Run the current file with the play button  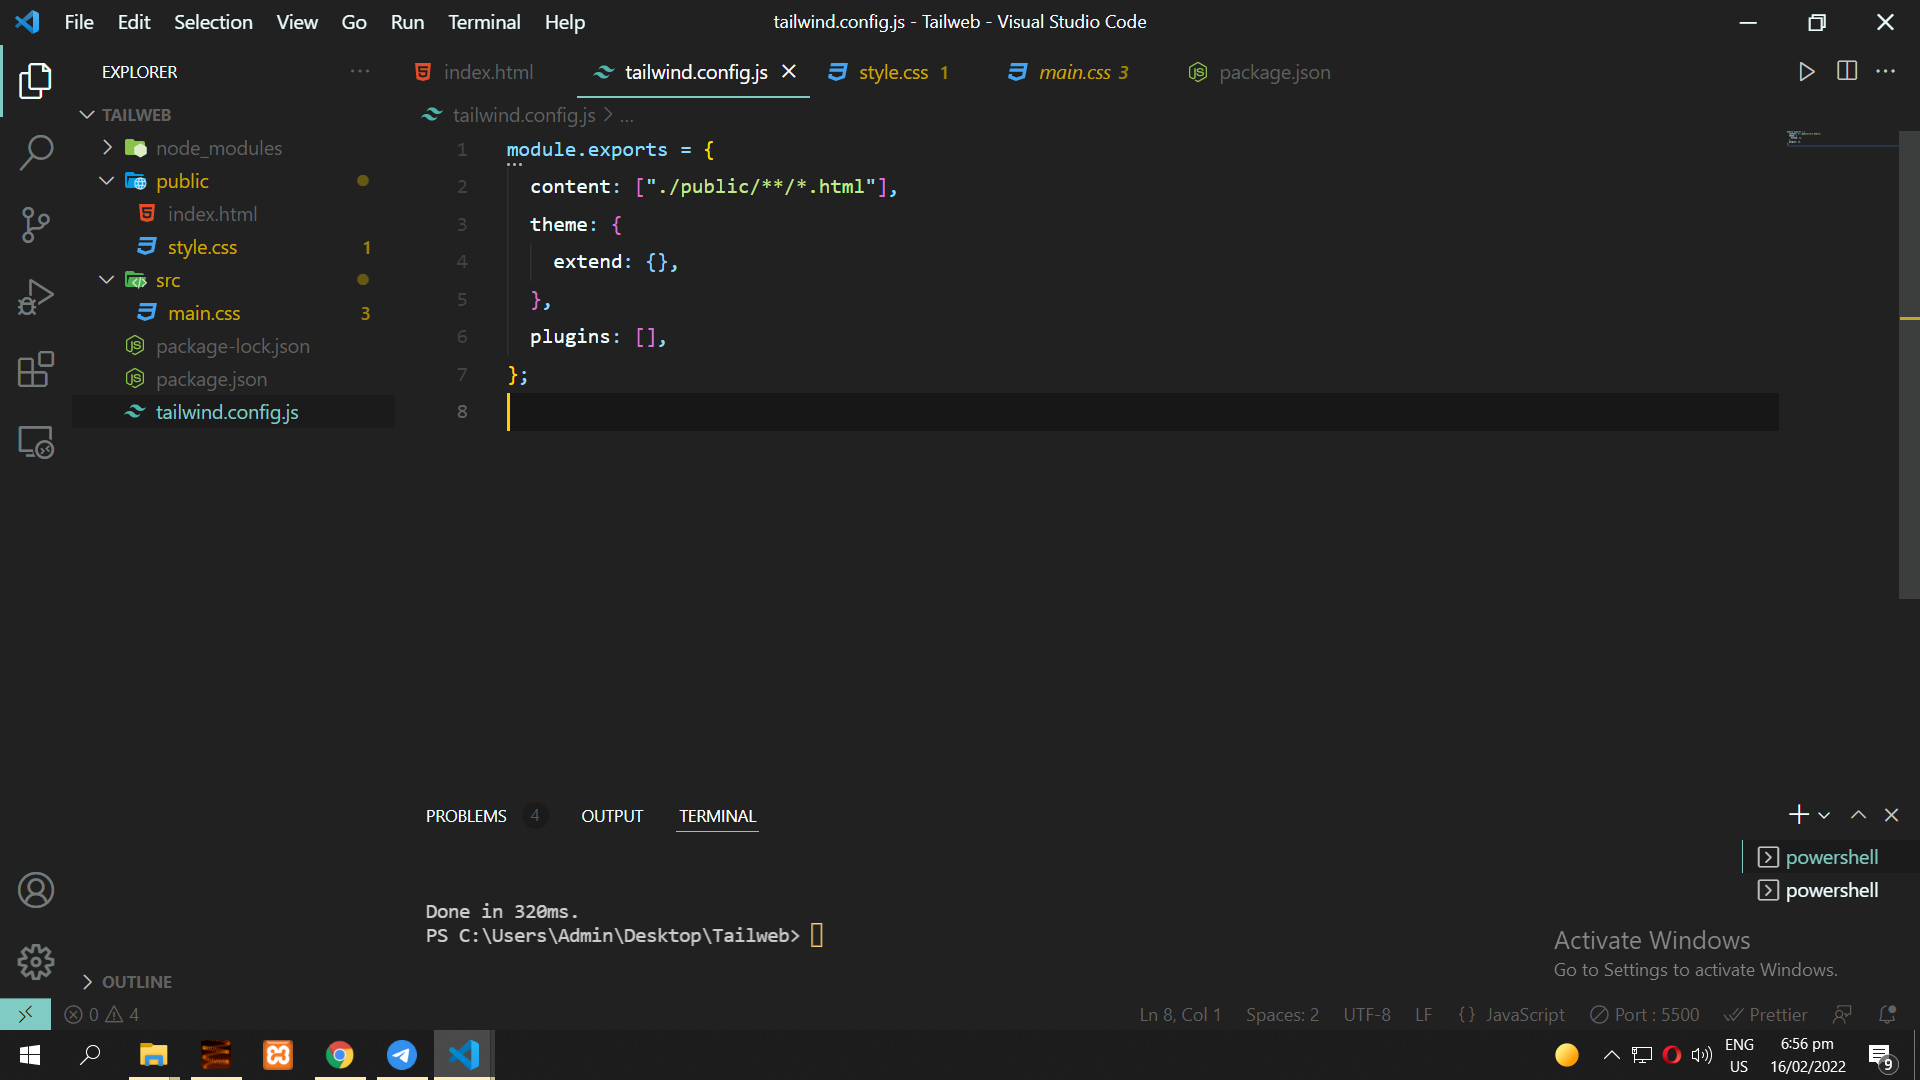tap(1806, 71)
